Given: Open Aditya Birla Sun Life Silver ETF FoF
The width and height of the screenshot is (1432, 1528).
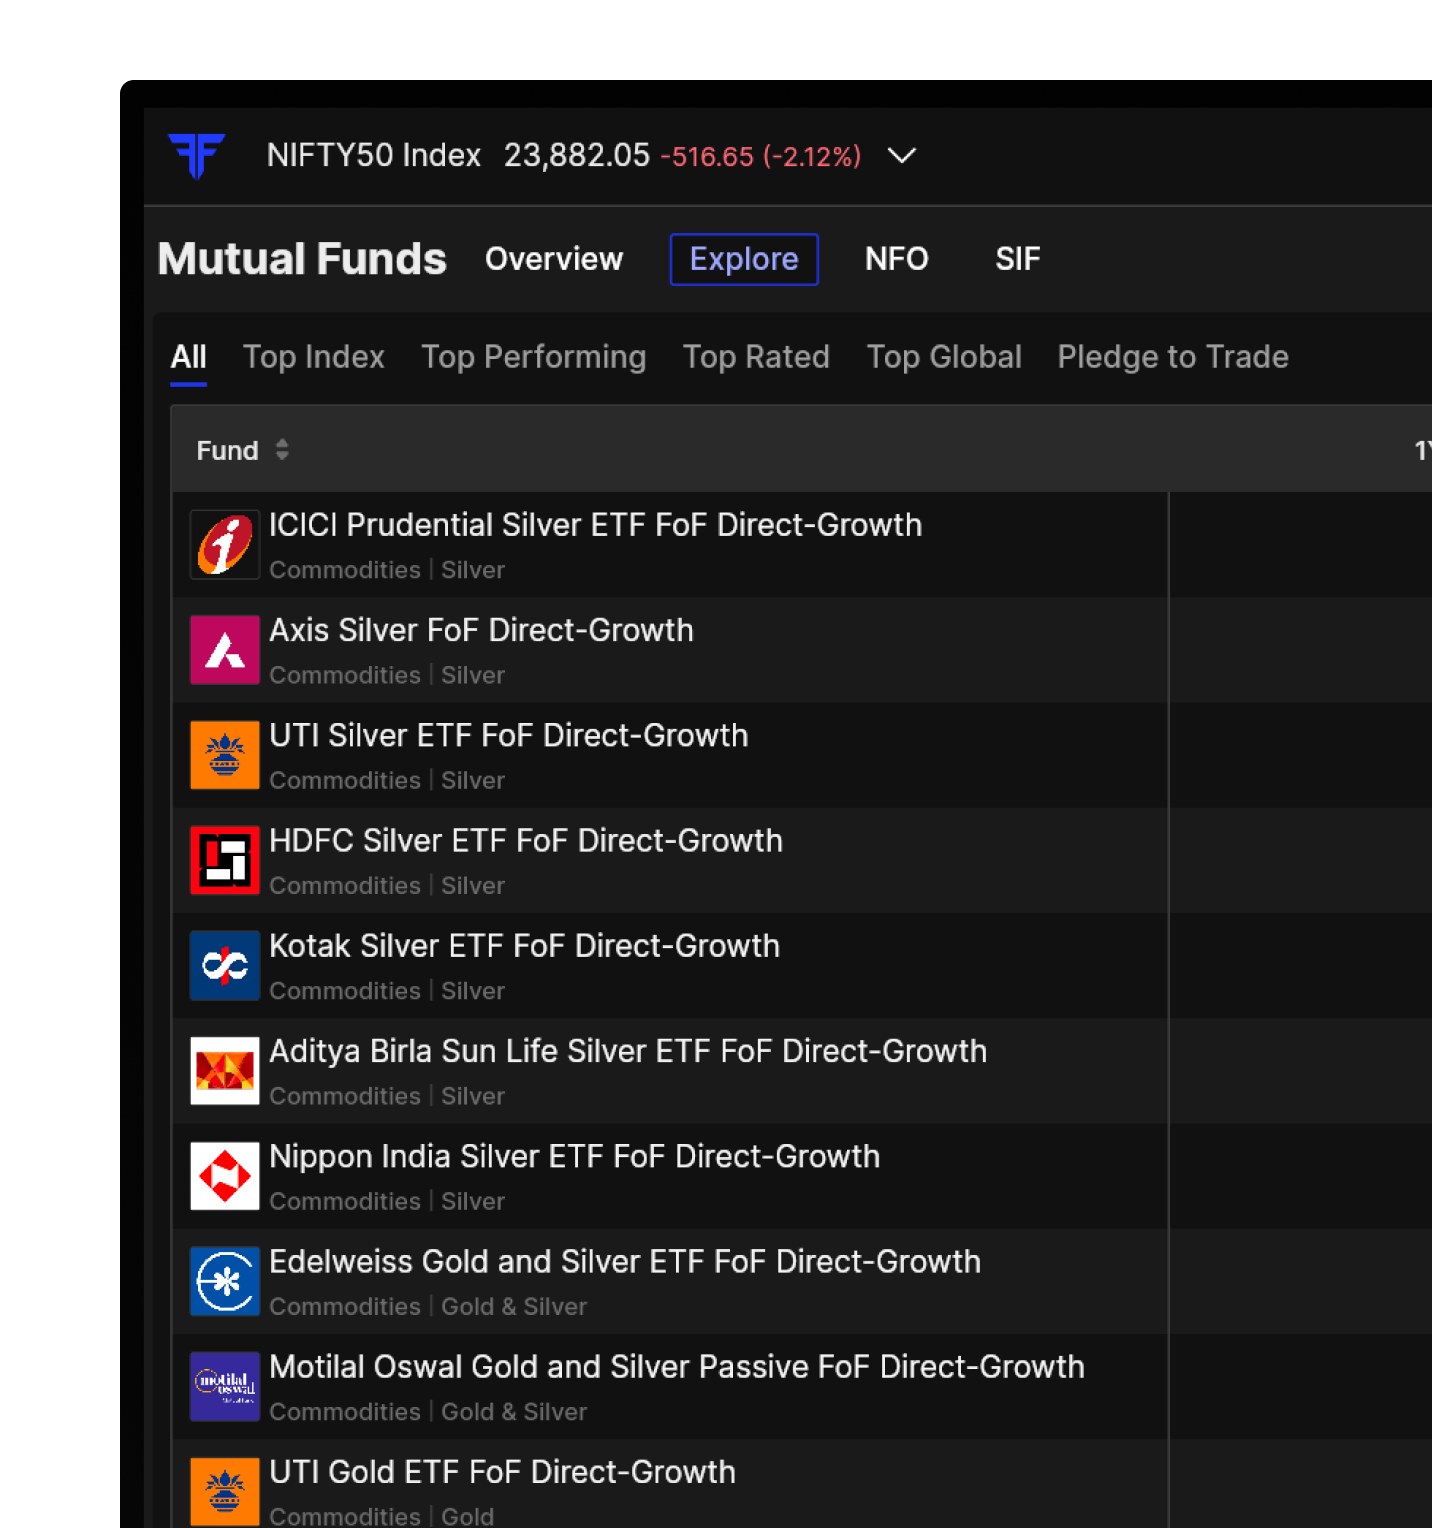Looking at the screenshot, I should pyautogui.click(x=628, y=1051).
